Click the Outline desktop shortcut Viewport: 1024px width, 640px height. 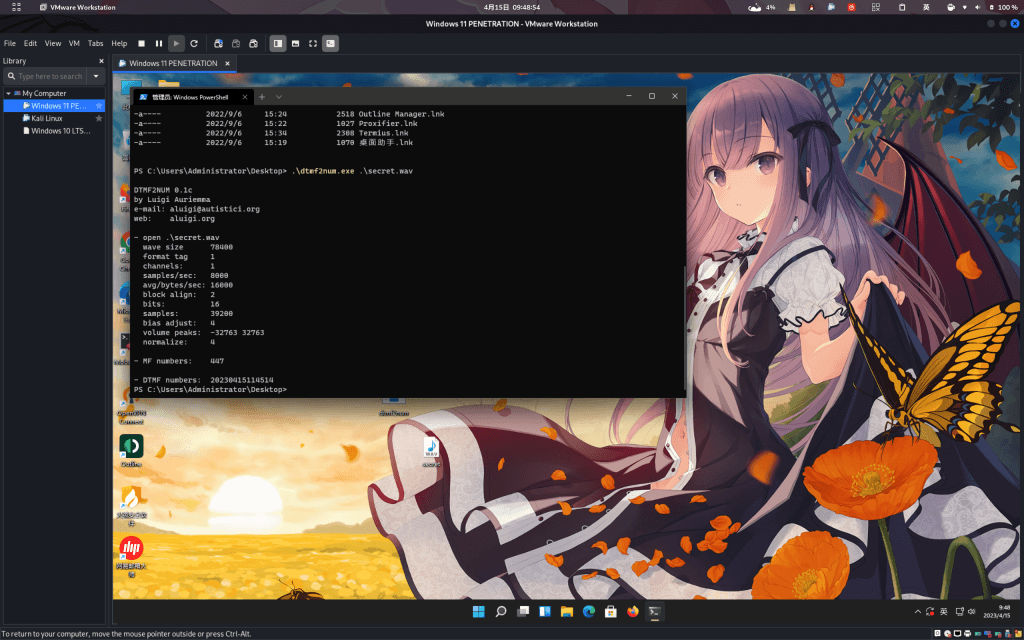click(x=131, y=451)
